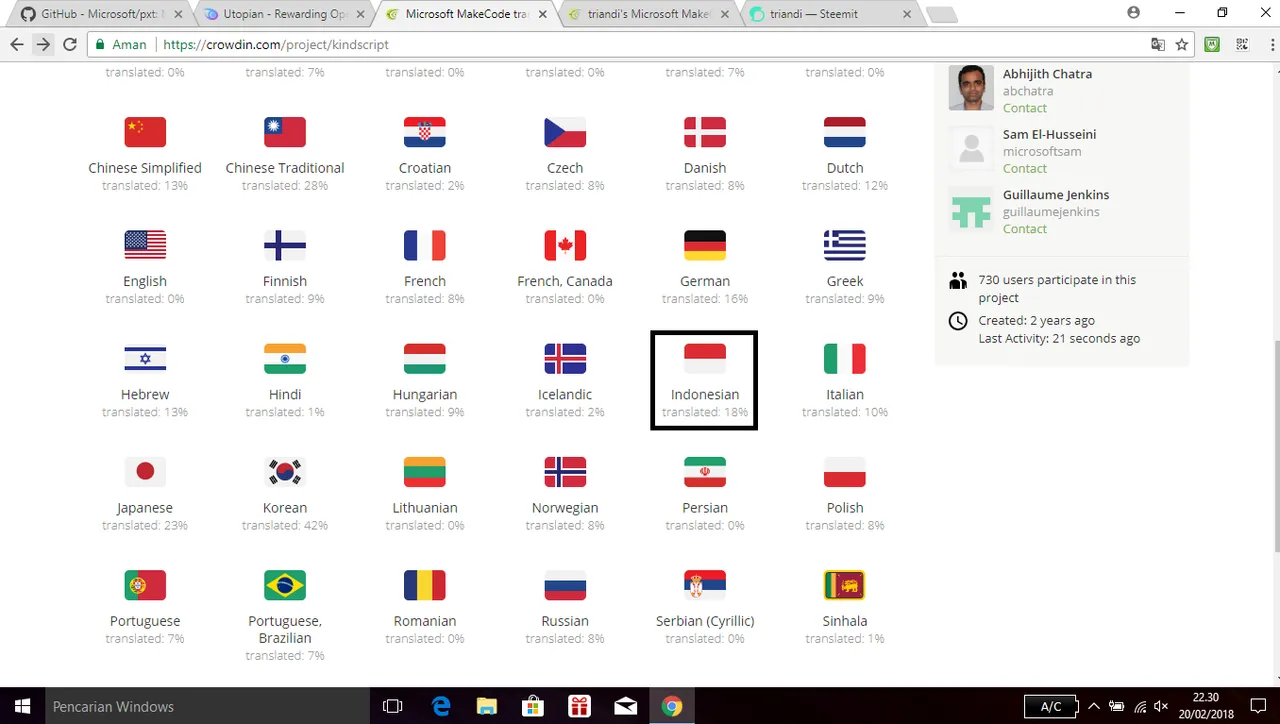Screen dimensions: 1280x724
Task: Click the browser reload button
Action: point(70,44)
